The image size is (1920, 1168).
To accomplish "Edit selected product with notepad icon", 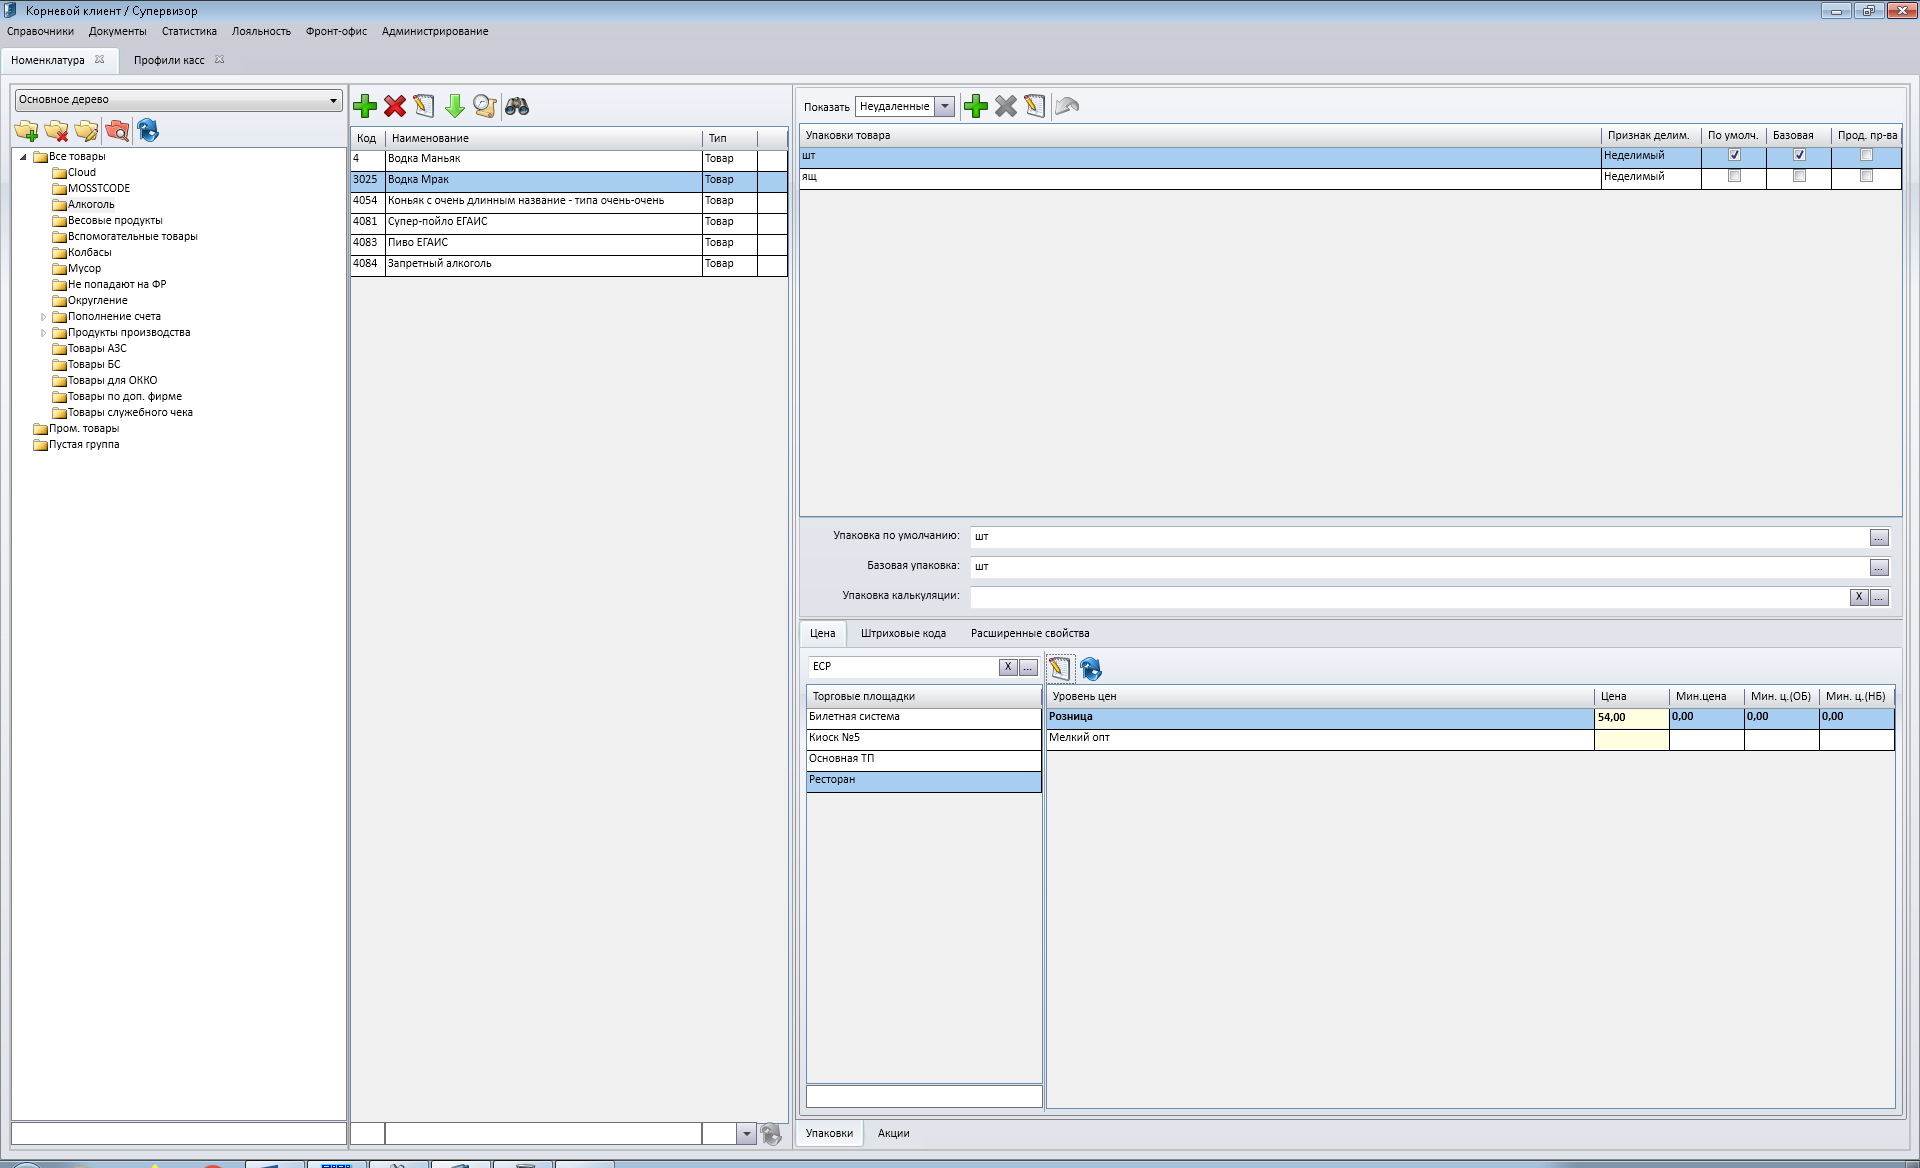I will (424, 106).
